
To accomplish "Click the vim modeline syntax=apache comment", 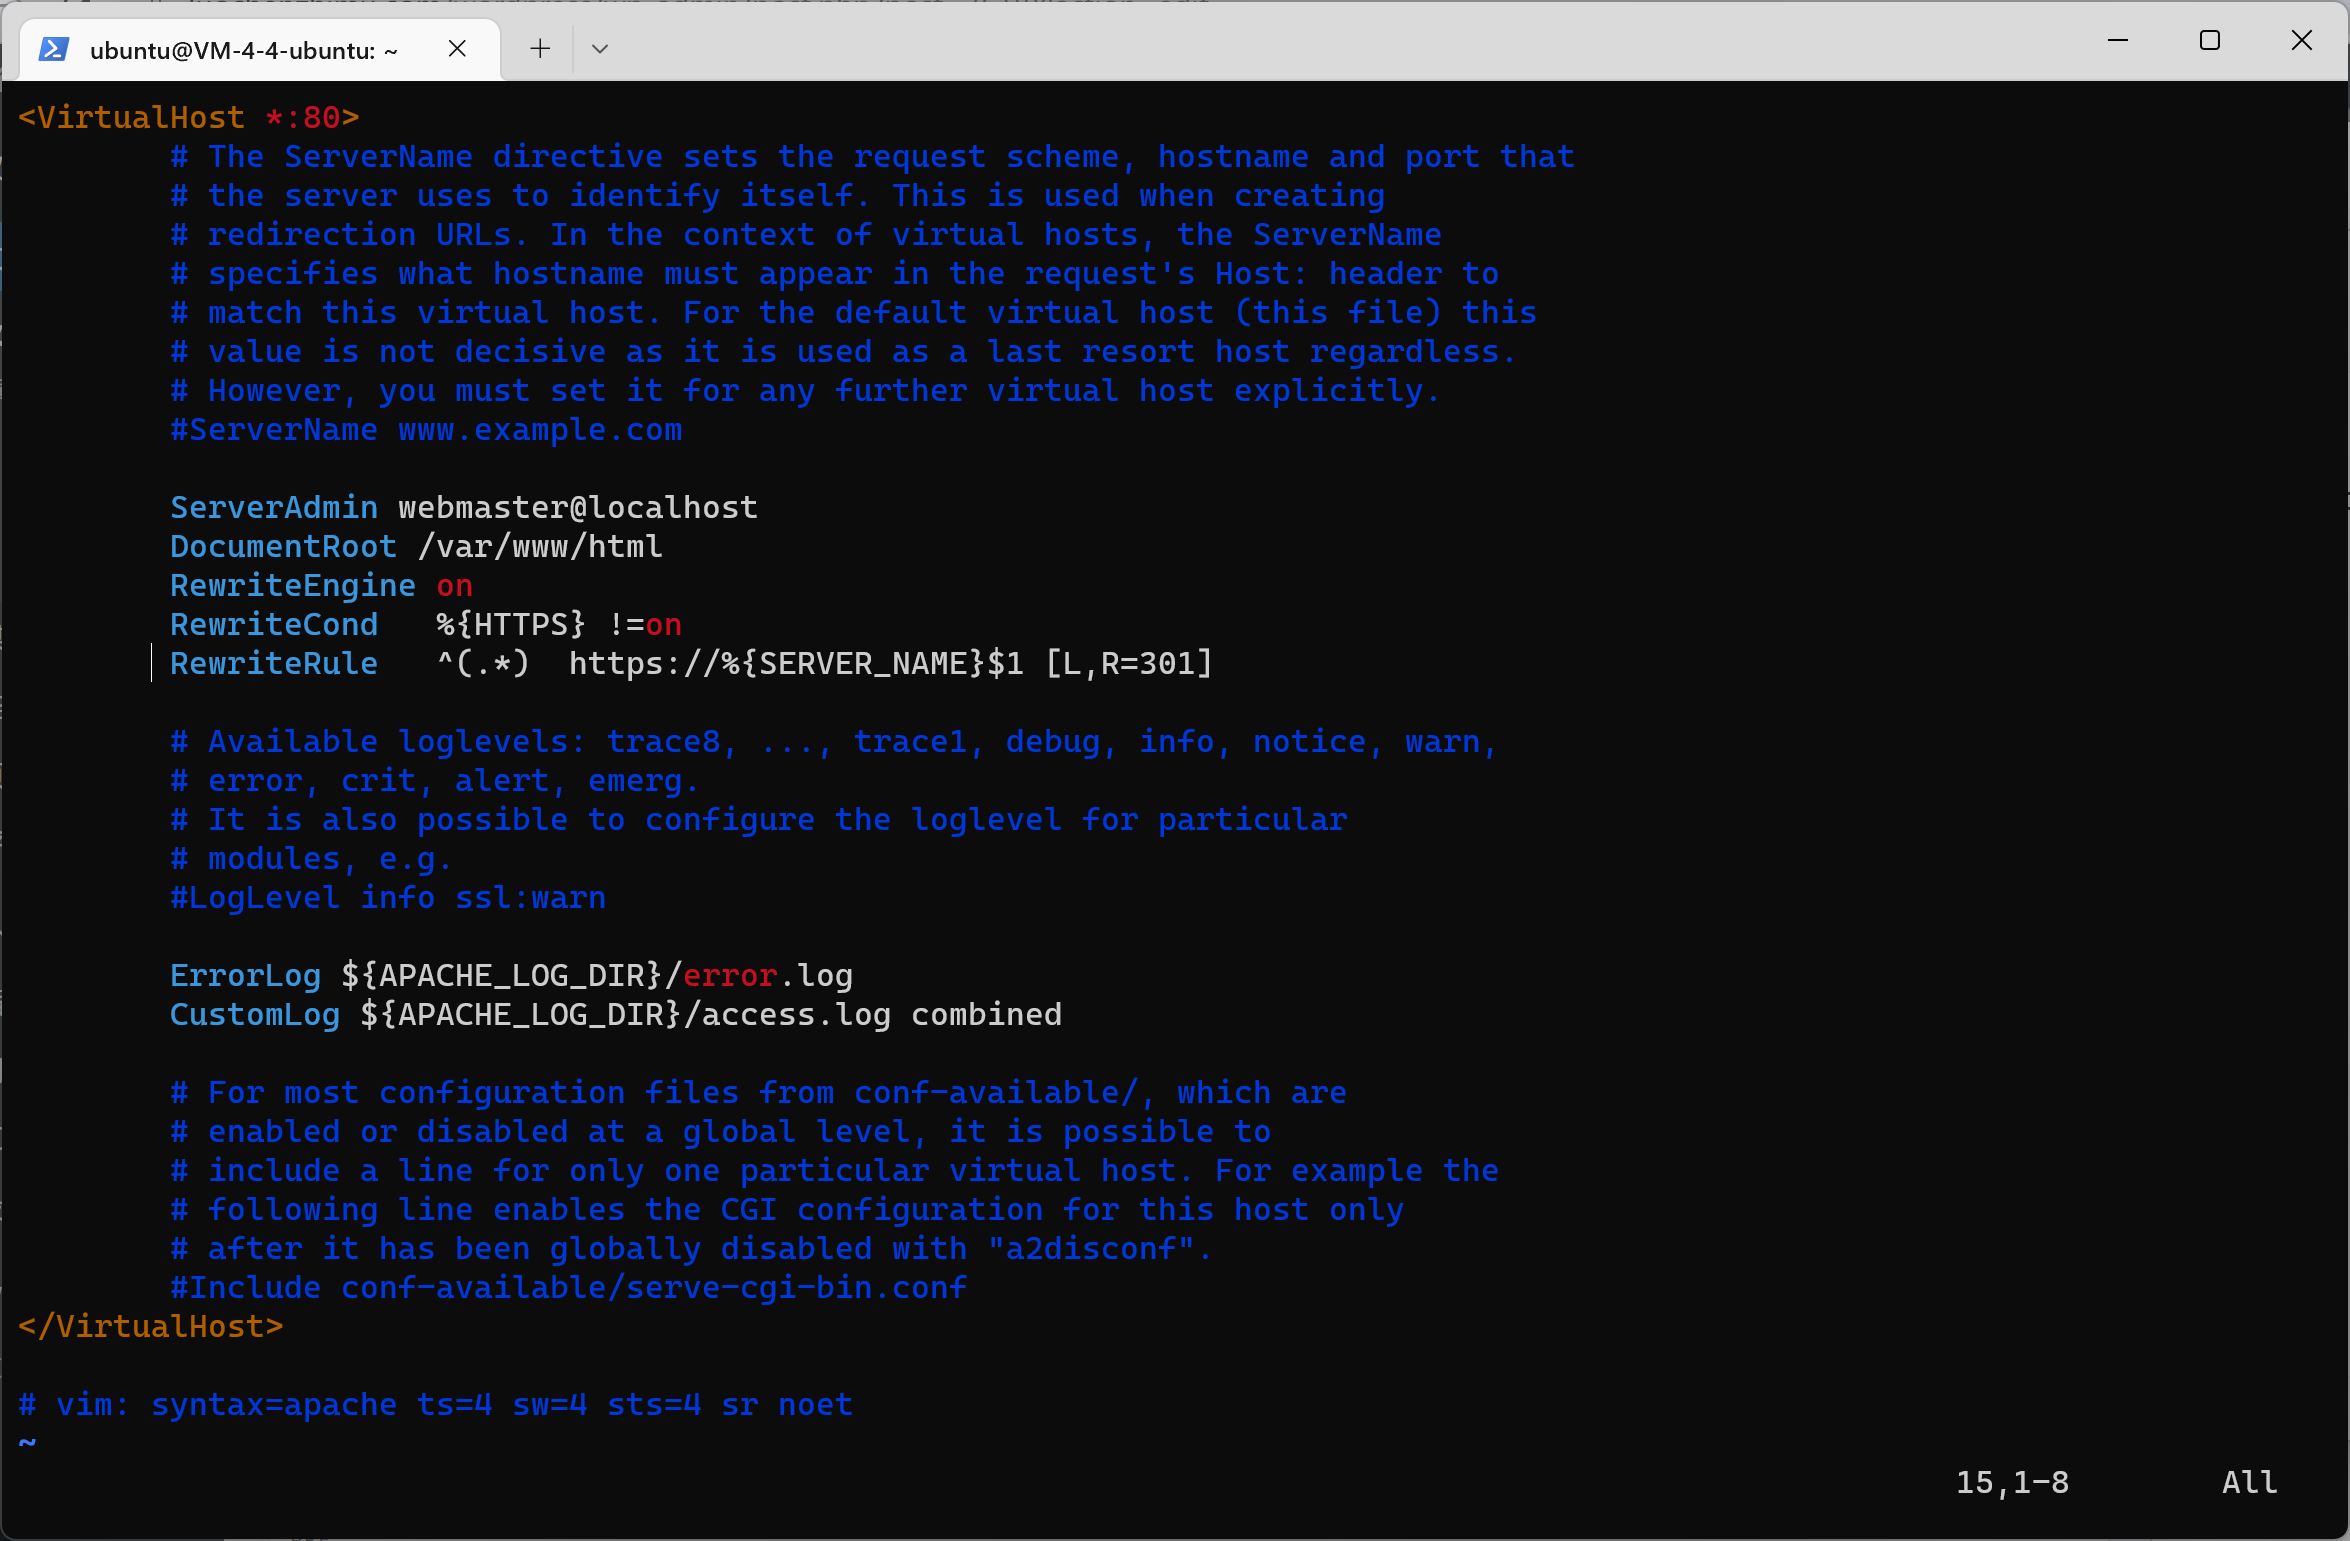I will (x=435, y=1405).
